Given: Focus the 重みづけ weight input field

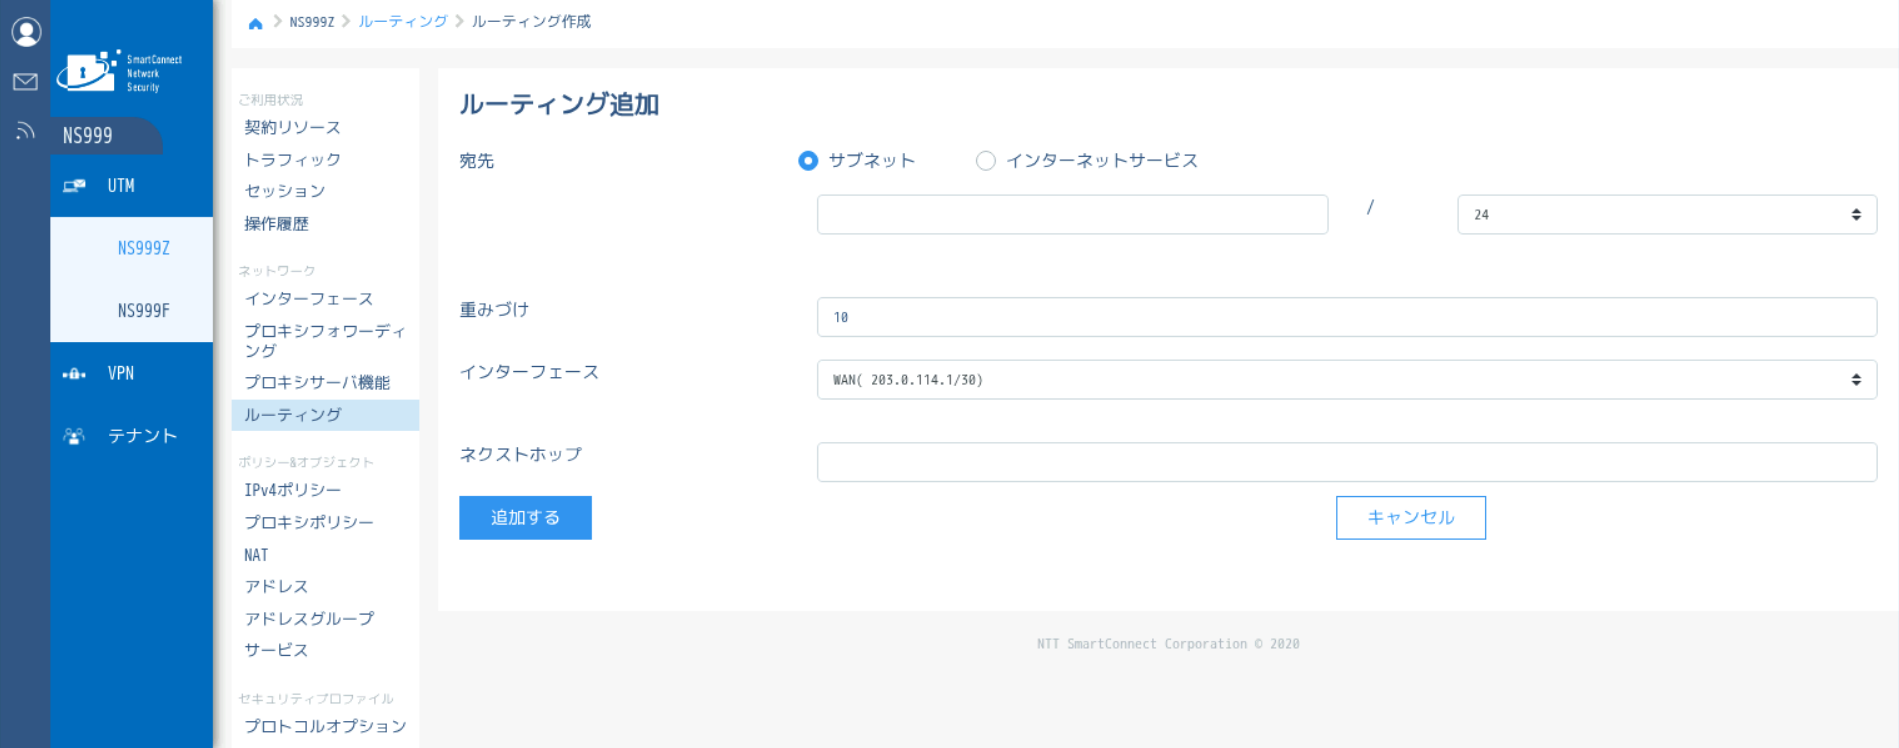Looking at the screenshot, I should (1347, 317).
